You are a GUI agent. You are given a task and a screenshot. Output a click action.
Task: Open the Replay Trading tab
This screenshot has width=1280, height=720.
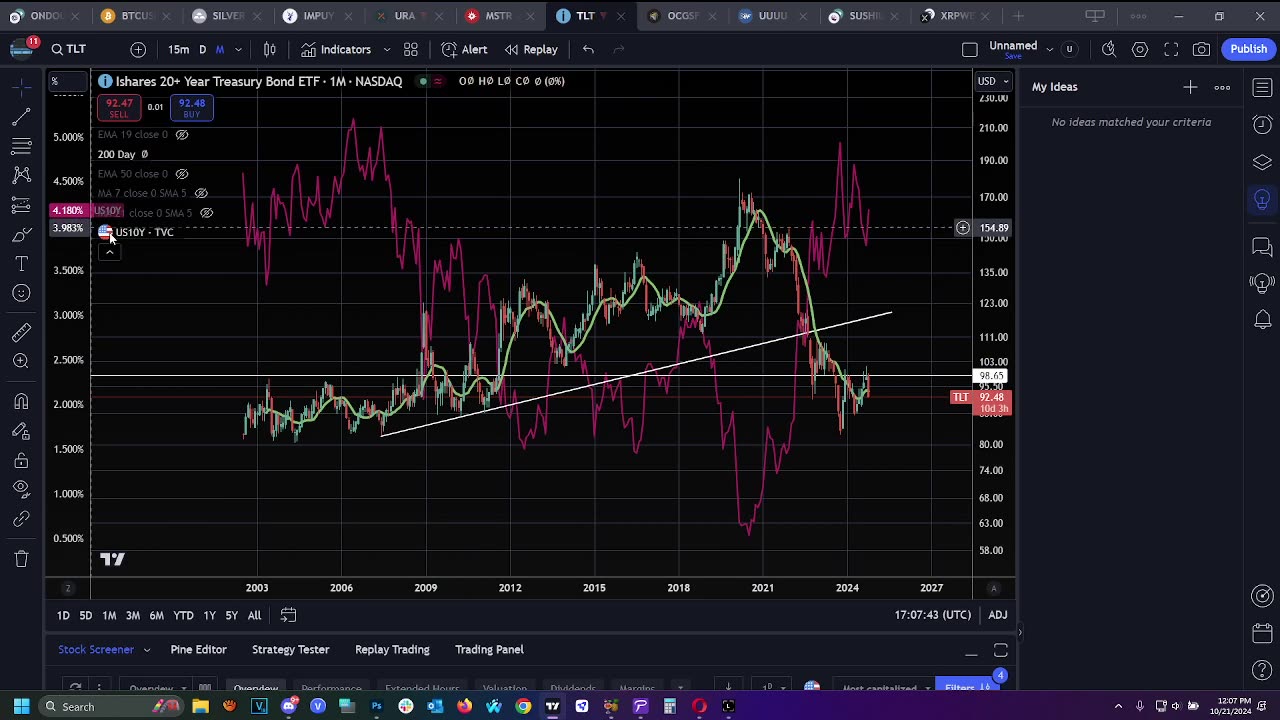392,650
